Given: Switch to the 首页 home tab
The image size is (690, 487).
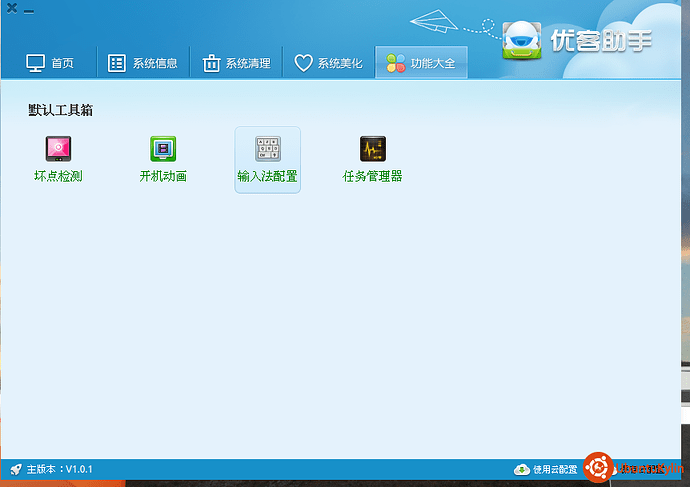Looking at the screenshot, I should click(50, 63).
